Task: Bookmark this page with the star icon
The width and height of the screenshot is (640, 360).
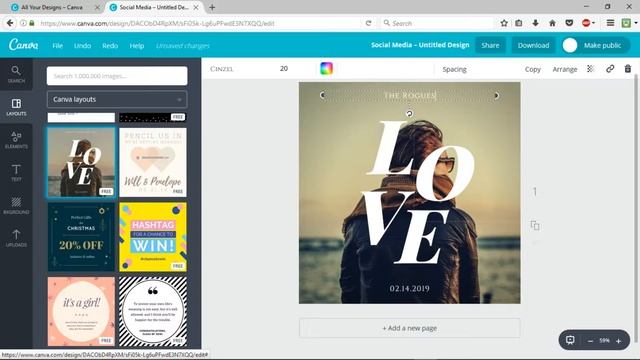Action: (504, 23)
